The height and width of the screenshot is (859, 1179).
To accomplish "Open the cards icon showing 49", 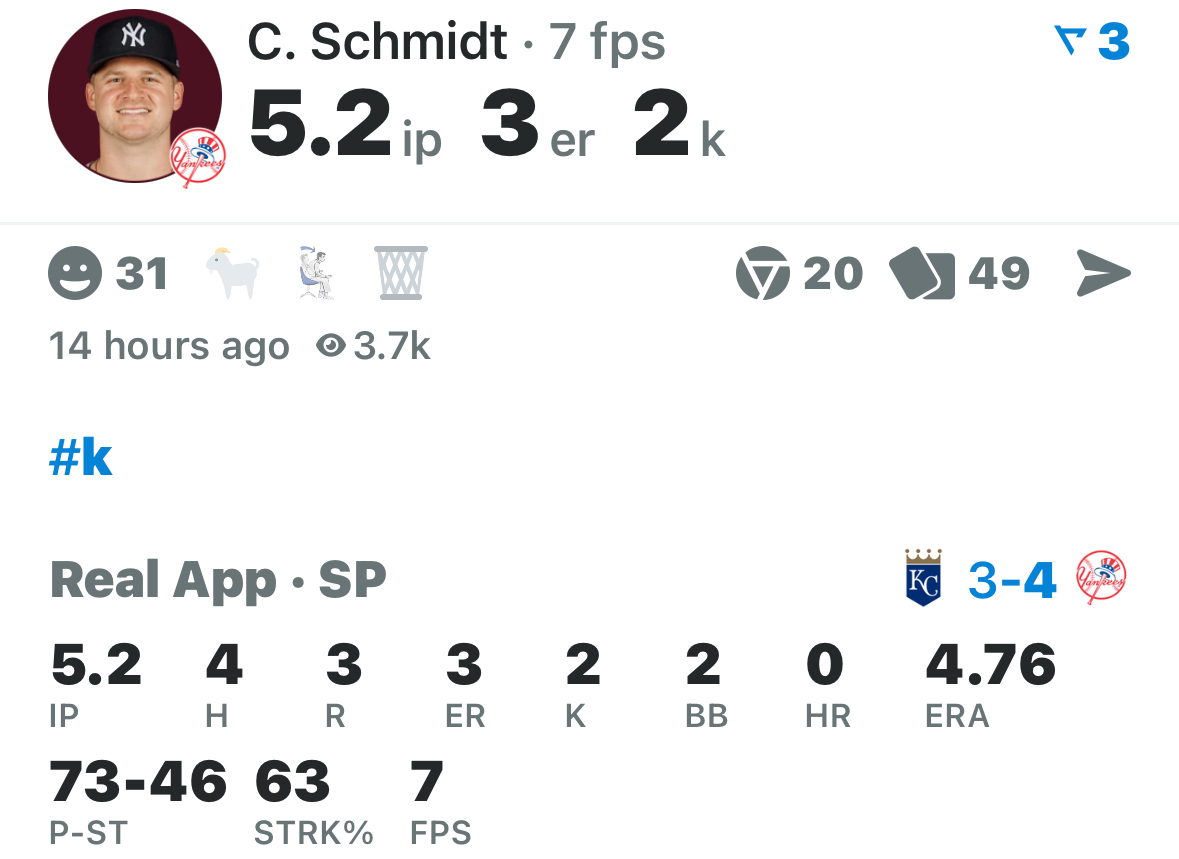I will pyautogui.click(x=922, y=273).
